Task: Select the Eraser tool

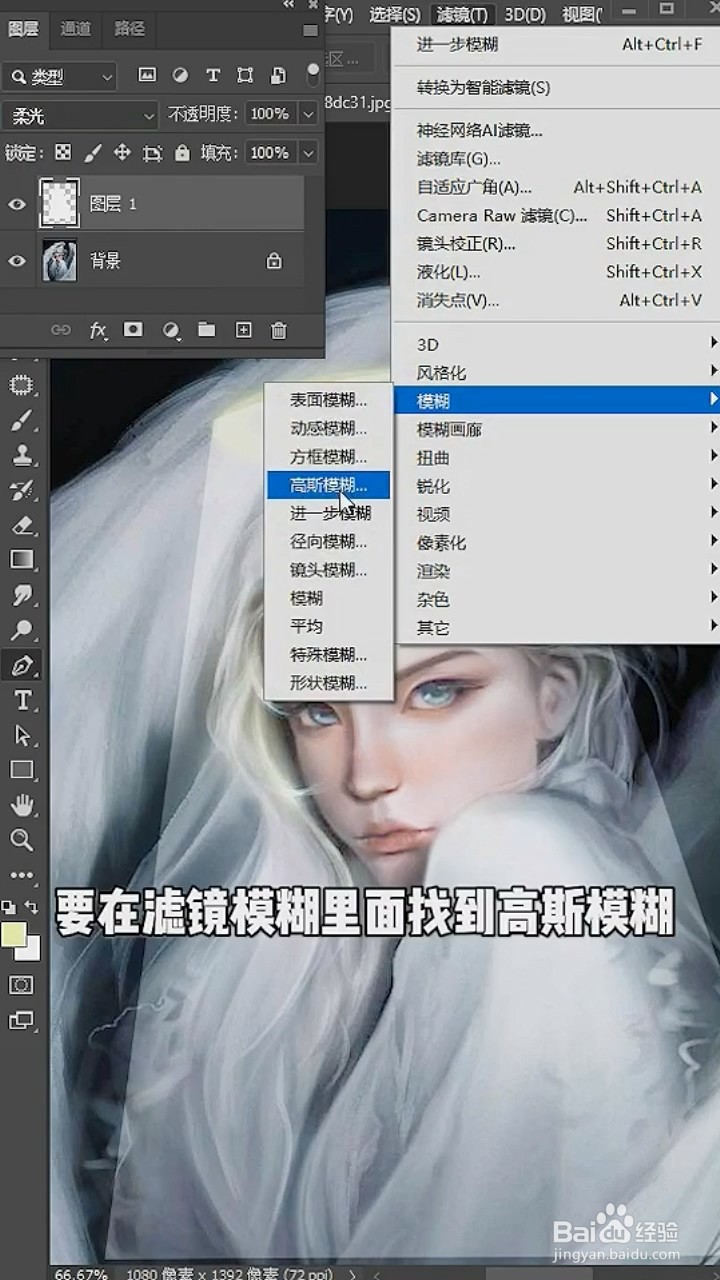Action: [22, 526]
